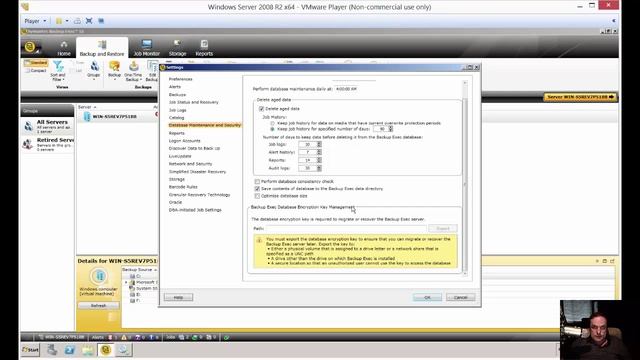Open Logon Accounts settings
This screenshot has width=640, height=360.
(x=184, y=141)
